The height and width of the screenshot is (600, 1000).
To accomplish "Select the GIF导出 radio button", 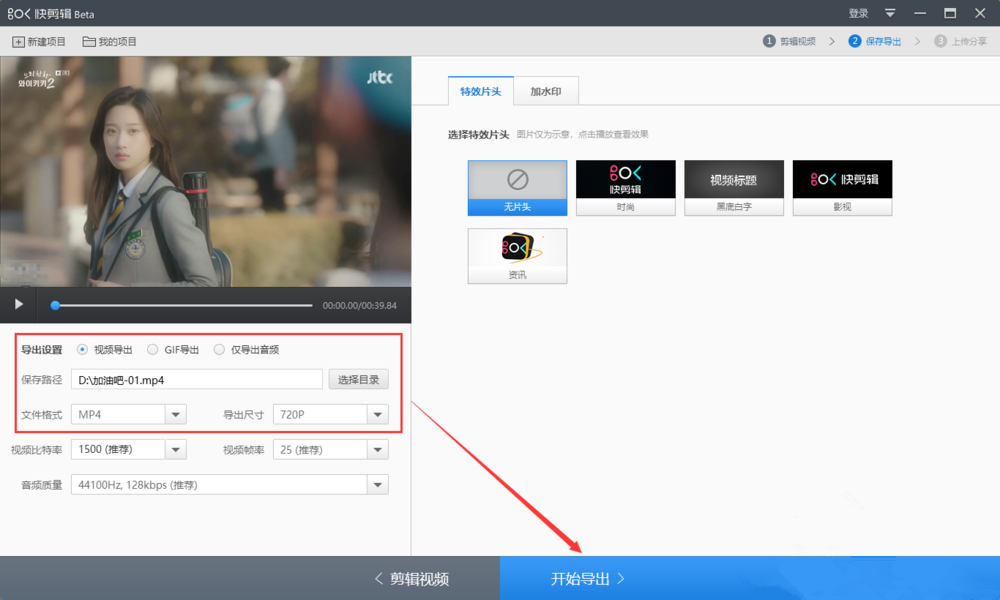I will (x=152, y=349).
